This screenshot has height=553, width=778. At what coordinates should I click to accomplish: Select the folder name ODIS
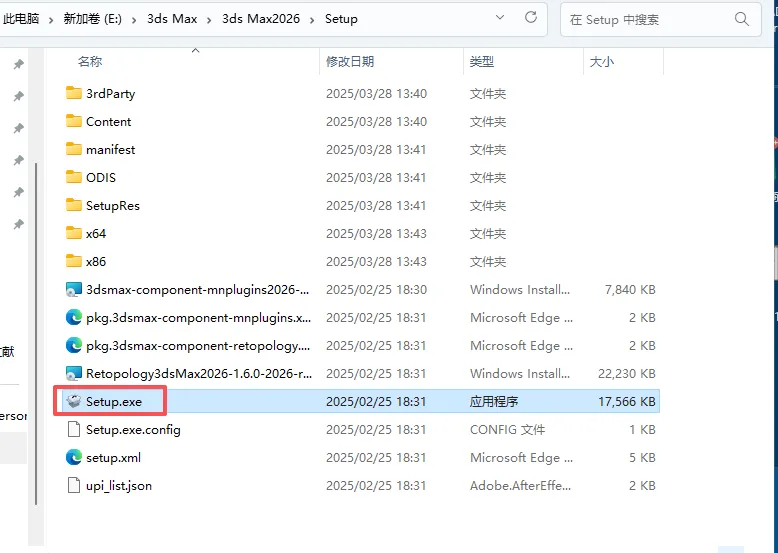click(101, 178)
